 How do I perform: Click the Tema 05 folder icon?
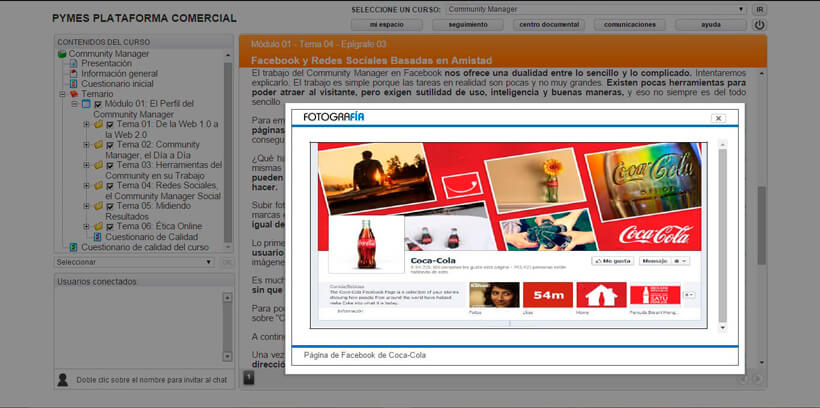[98, 206]
